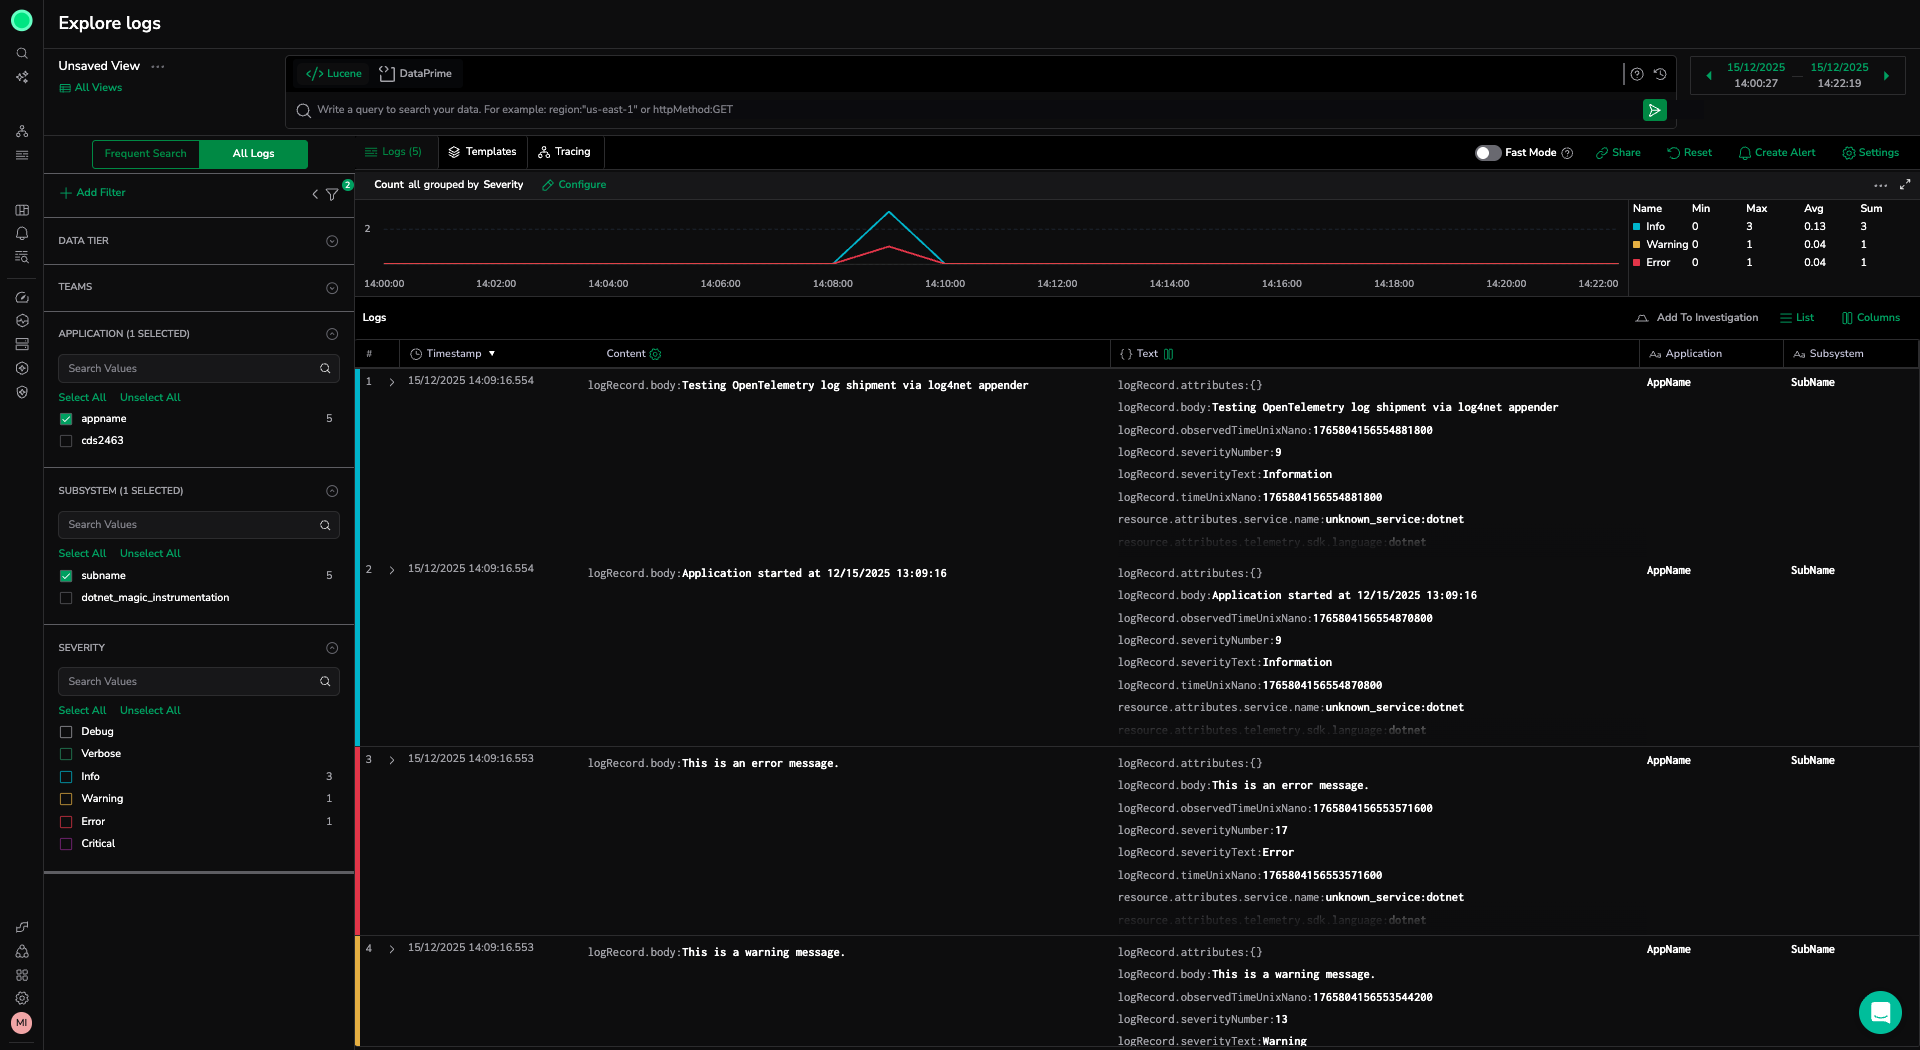Click the filter funnel icon
The width and height of the screenshot is (1920, 1050).
pyautogui.click(x=332, y=194)
